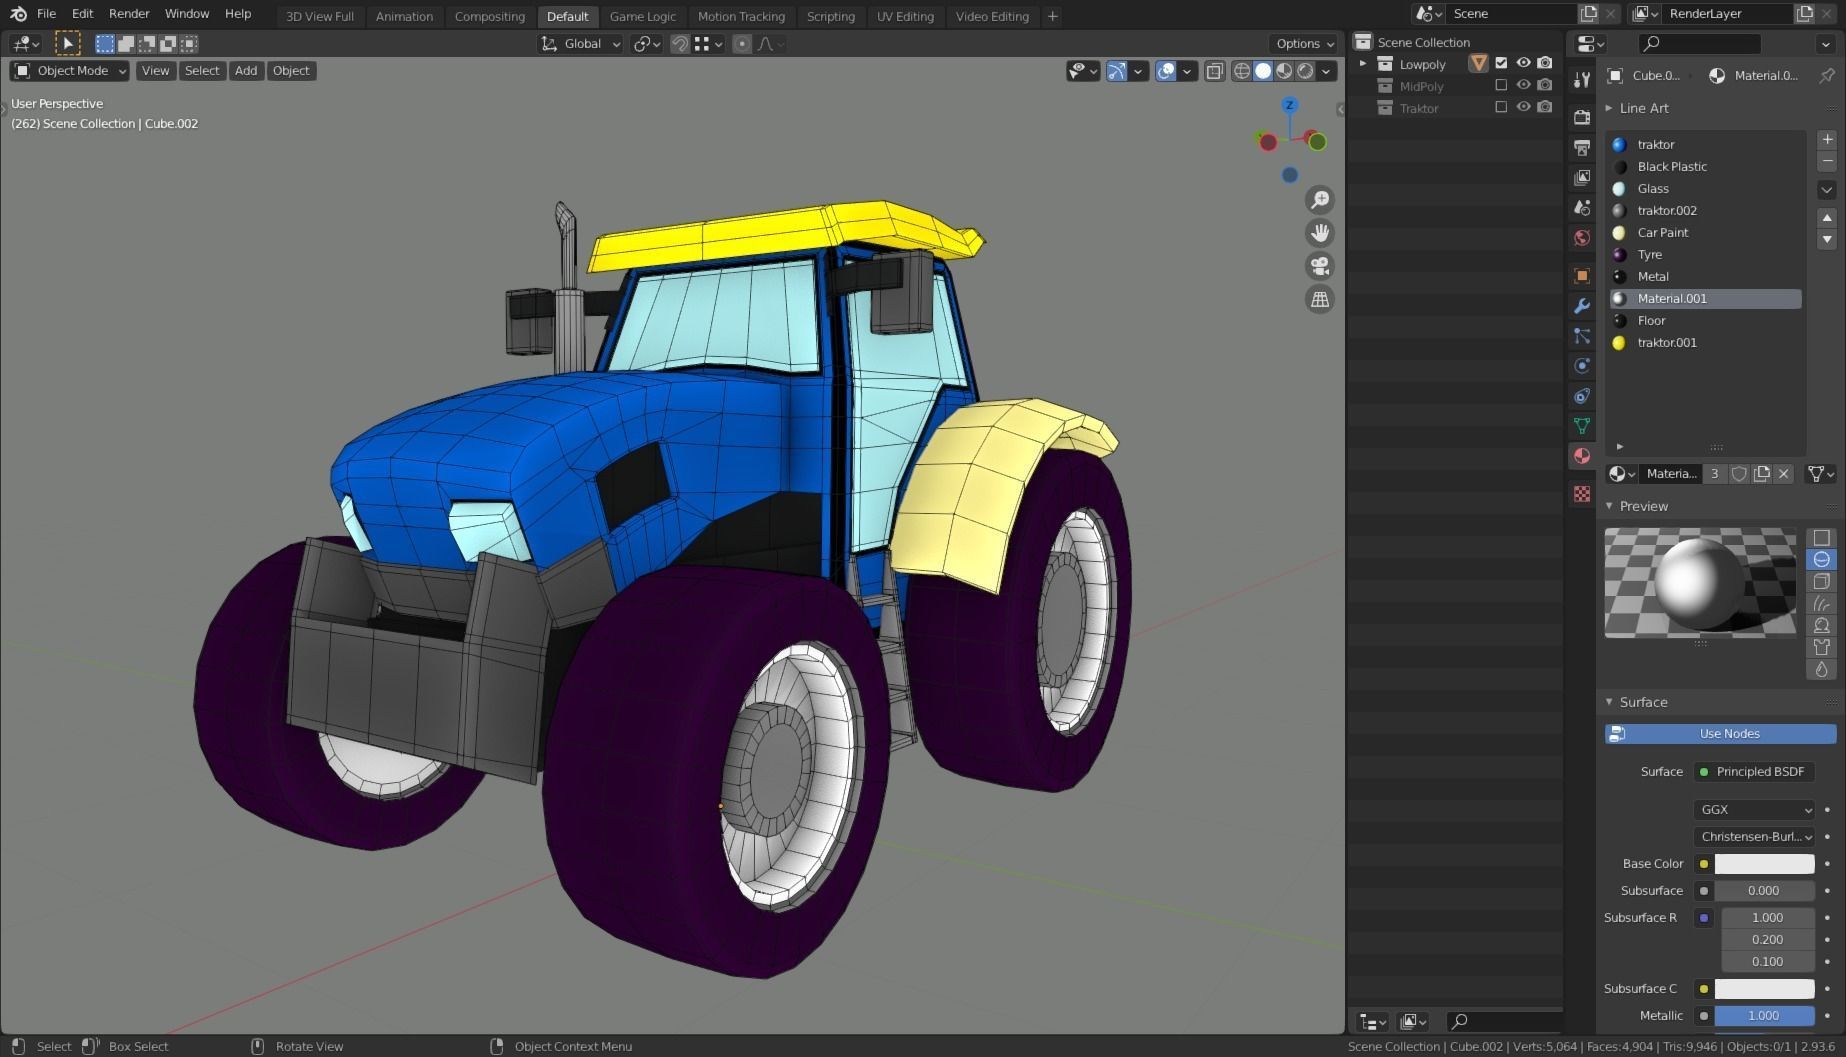Open the Object Mode dropdown
This screenshot has width=1846, height=1057.
click(69, 71)
